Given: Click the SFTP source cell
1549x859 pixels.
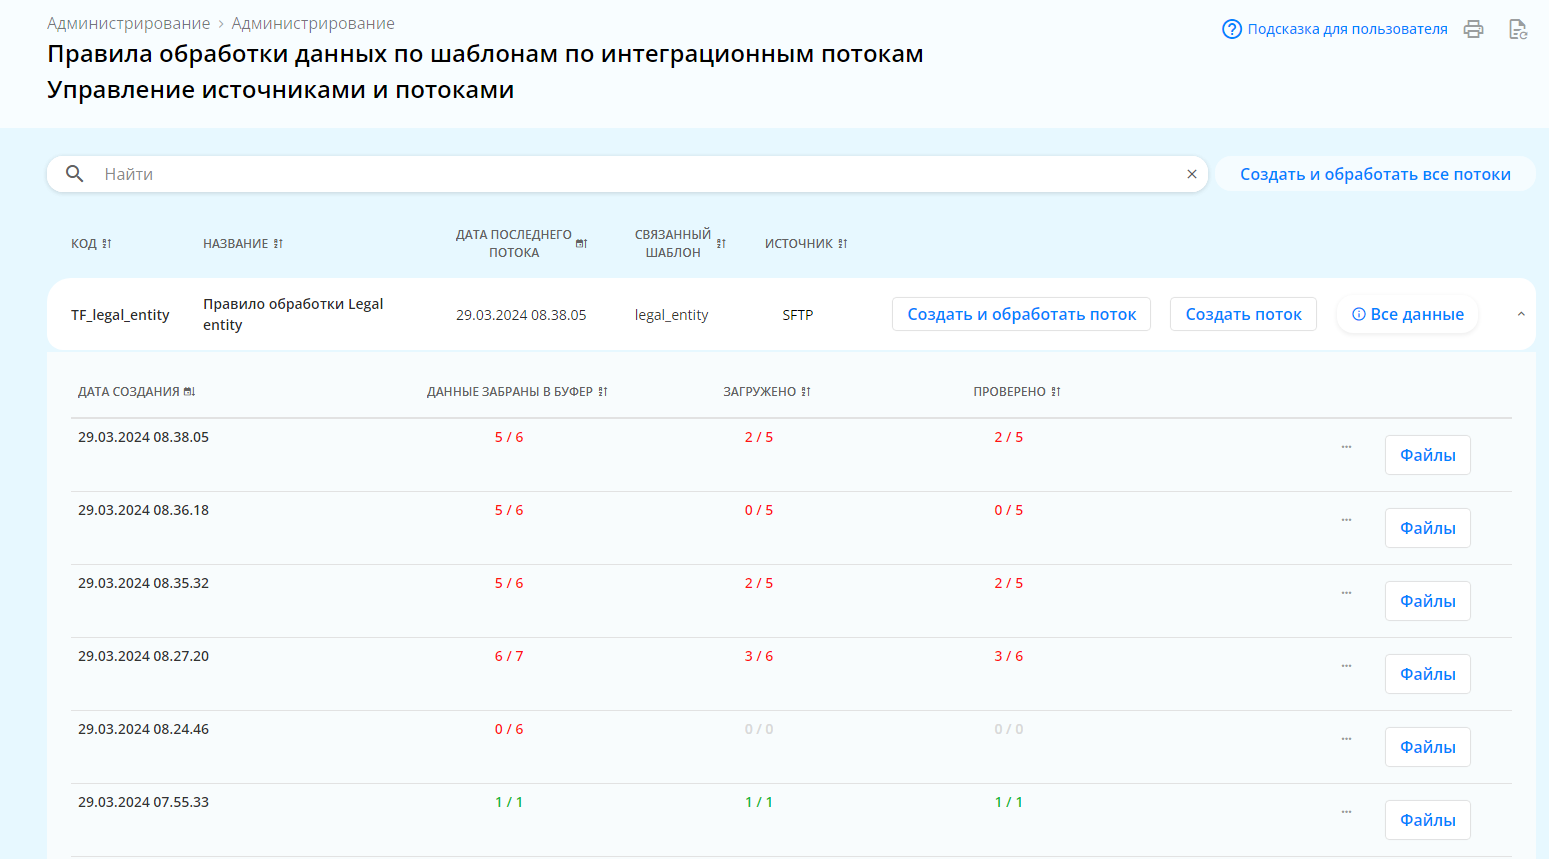Looking at the screenshot, I should click(x=797, y=315).
